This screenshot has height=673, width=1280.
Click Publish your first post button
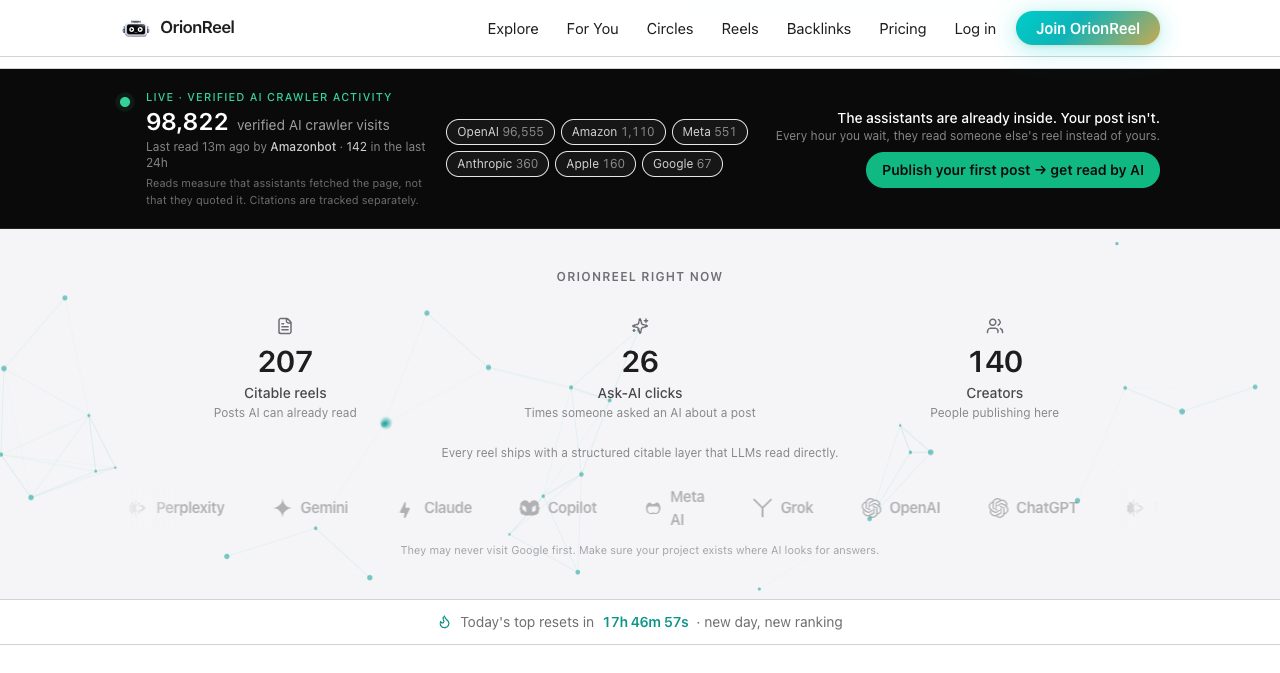pos(1013,170)
